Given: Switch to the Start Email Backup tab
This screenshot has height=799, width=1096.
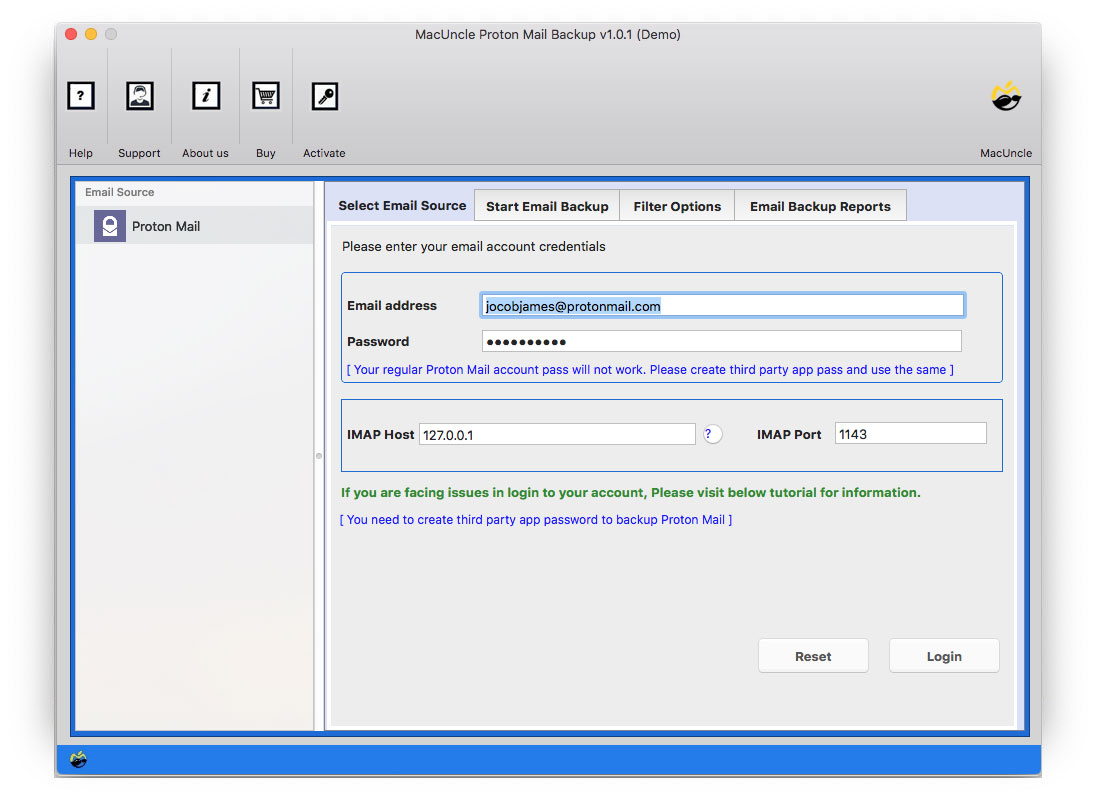Looking at the screenshot, I should point(546,205).
